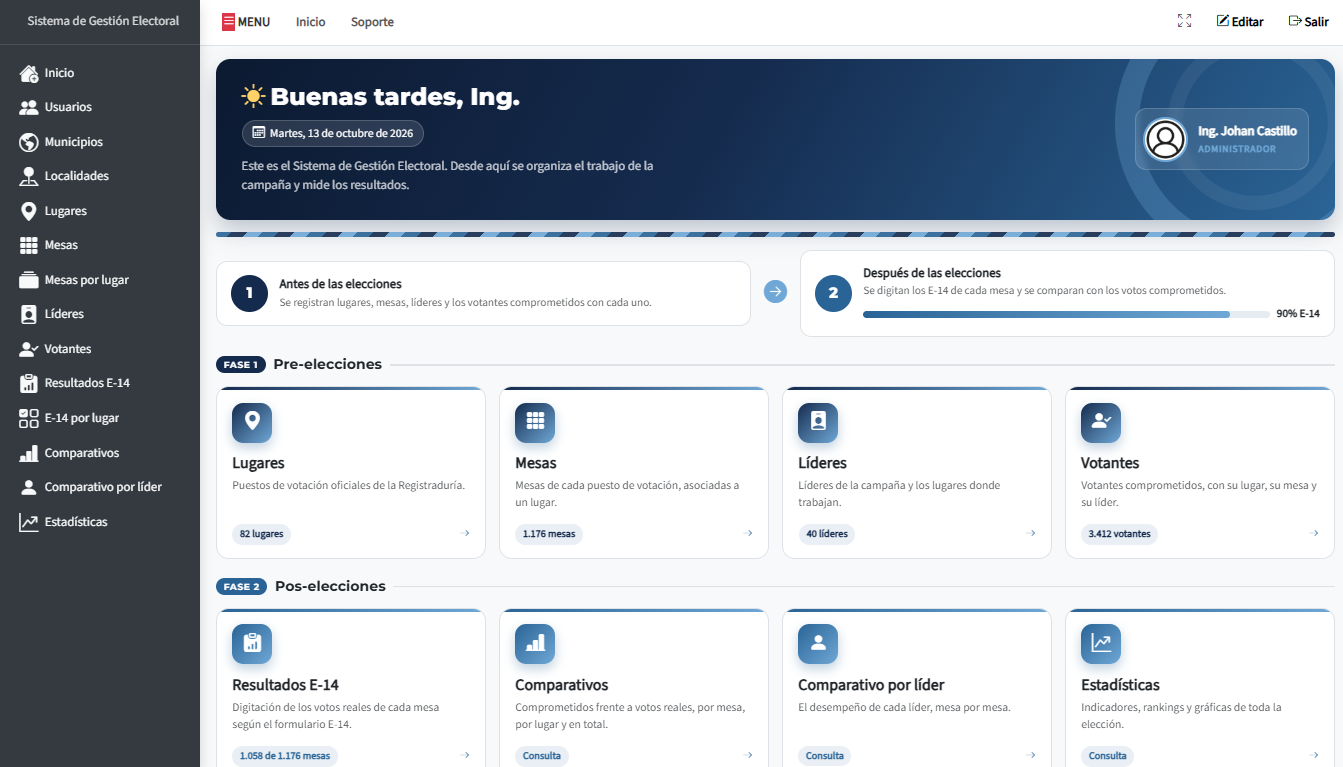The height and width of the screenshot is (767, 1343).
Task: Click the Estadísticas card chart icon
Action: pyautogui.click(x=1101, y=644)
